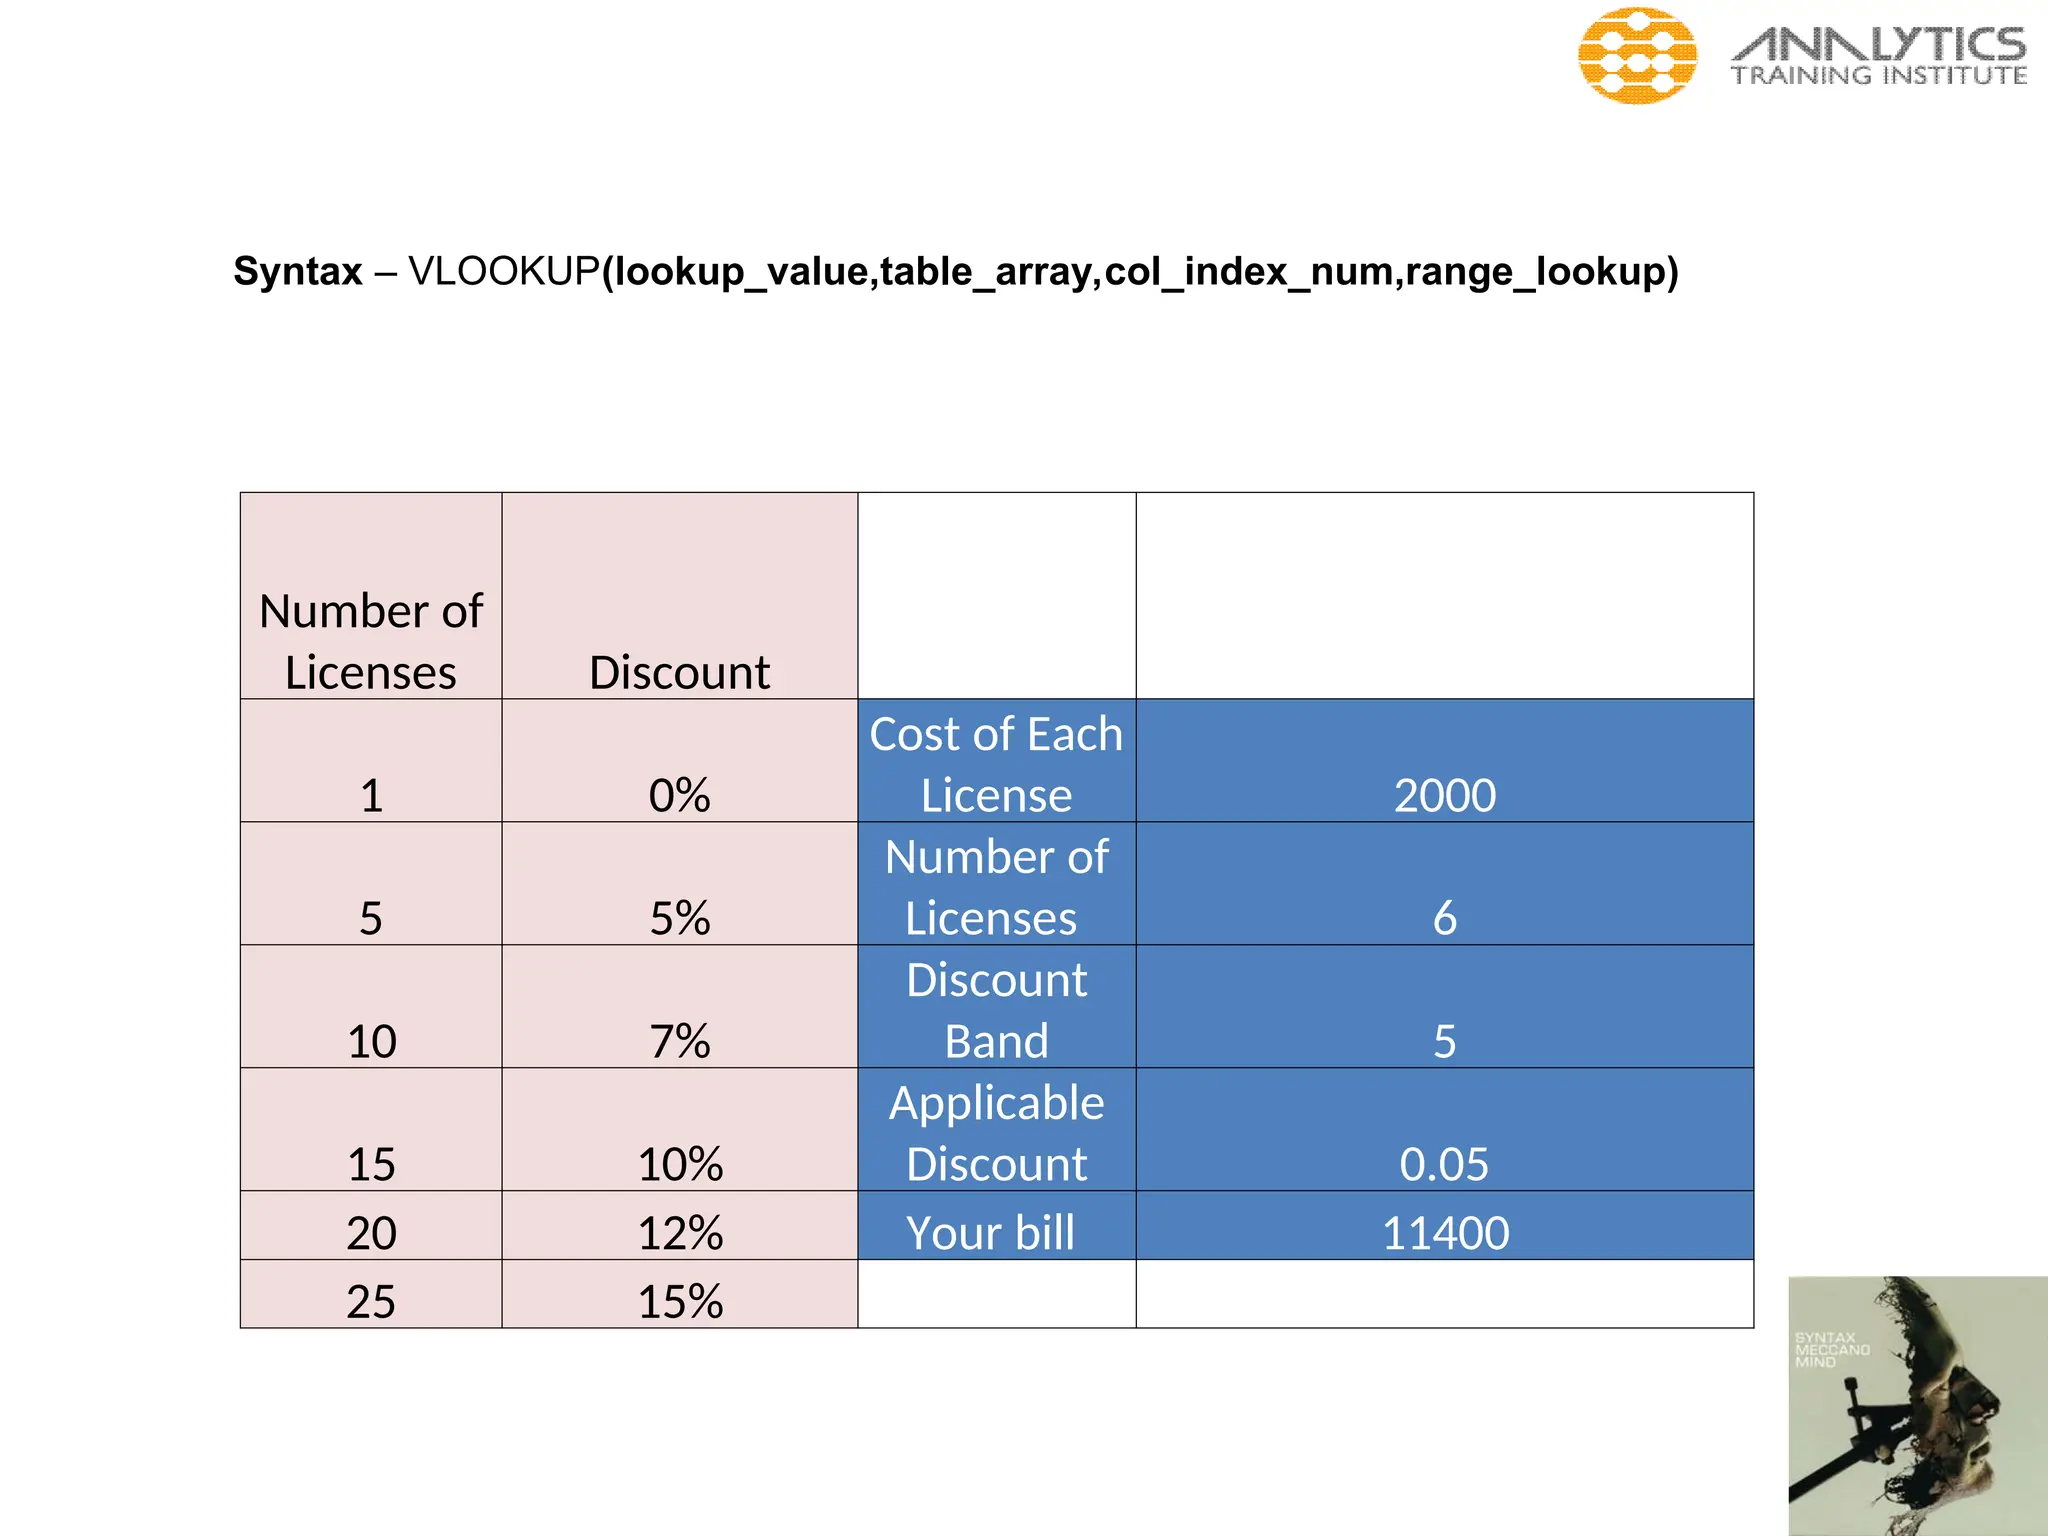Select the VLOOKUP syntax line text
The image size is (2048, 1536).
[x=956, y=271]
